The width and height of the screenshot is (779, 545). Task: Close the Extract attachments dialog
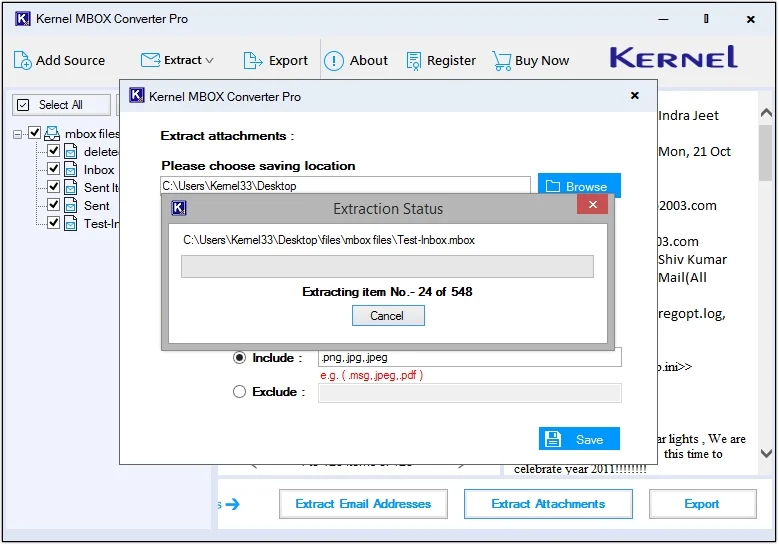634,95
